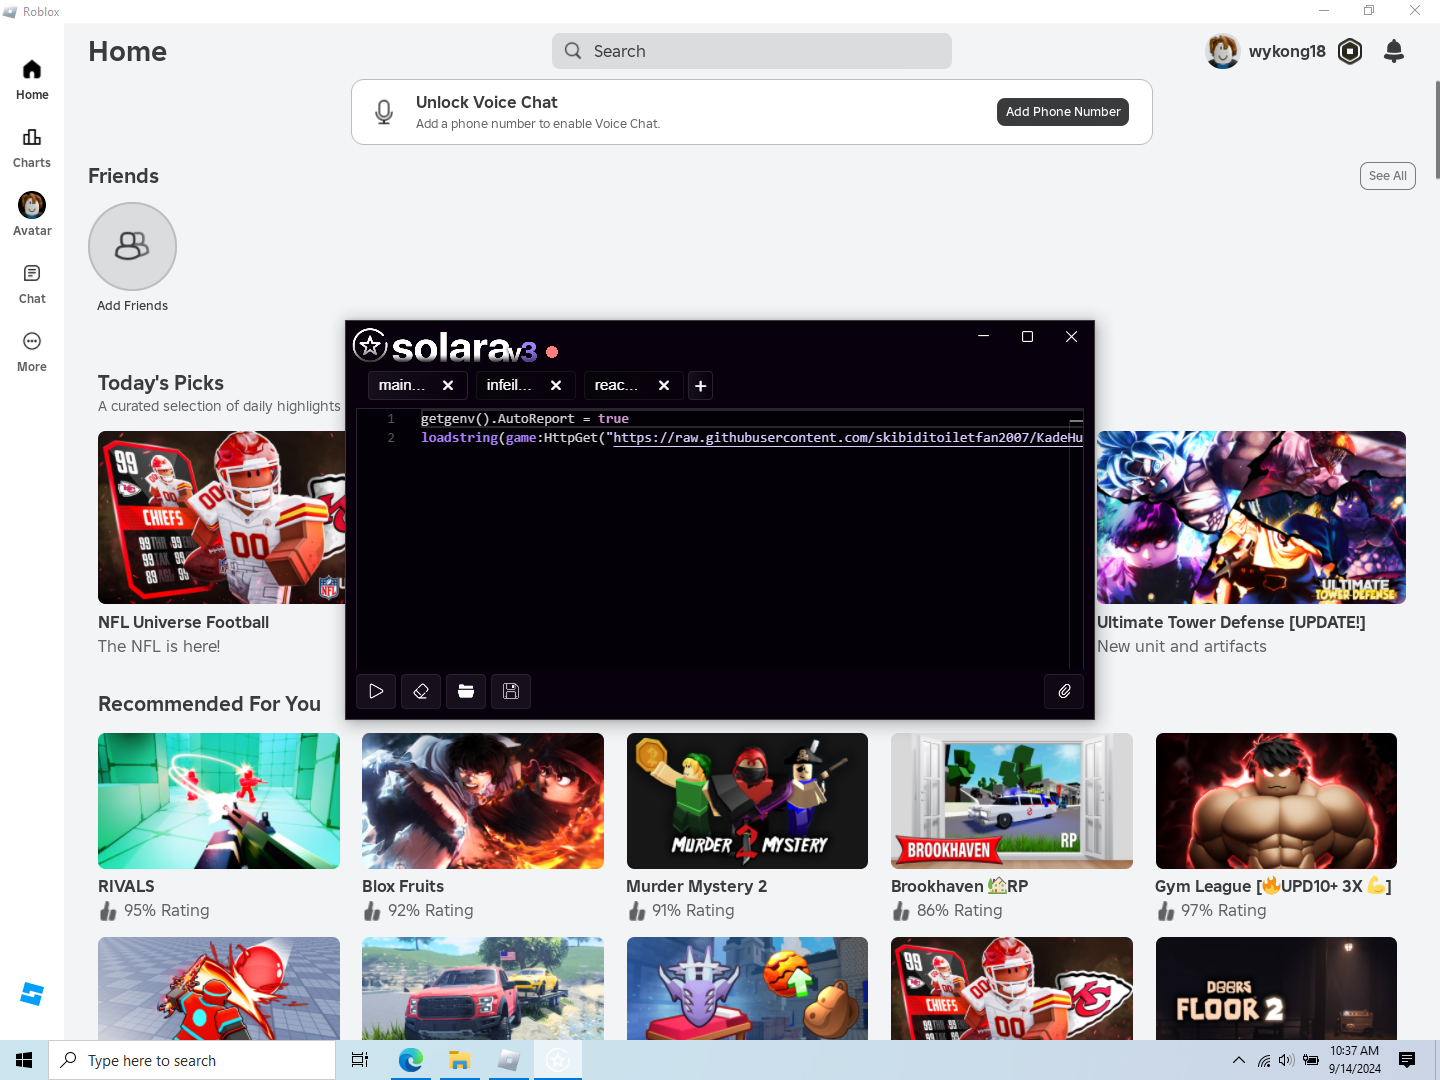Screen dimensions: 1440x1080
Task: Click the 'NFL Universe Football' title text
Action: tap(183, 622)
